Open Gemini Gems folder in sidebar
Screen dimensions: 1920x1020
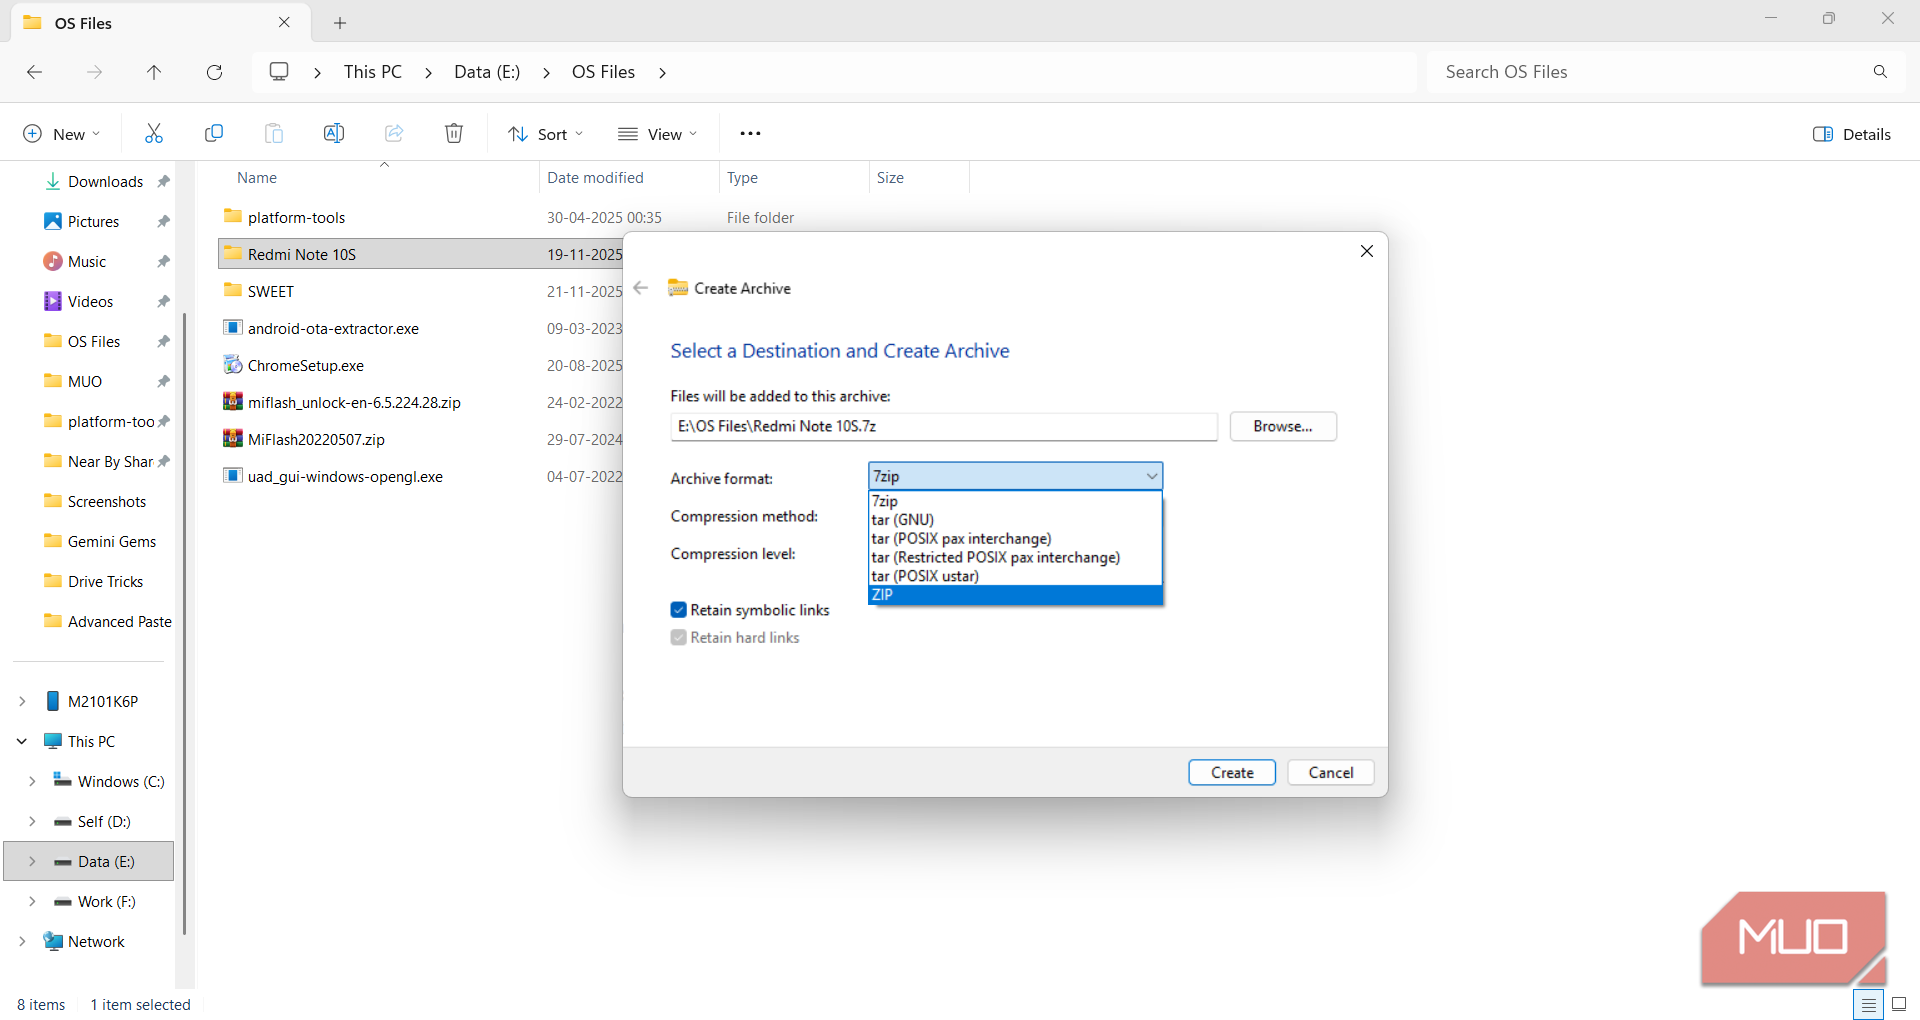point(112,541)
